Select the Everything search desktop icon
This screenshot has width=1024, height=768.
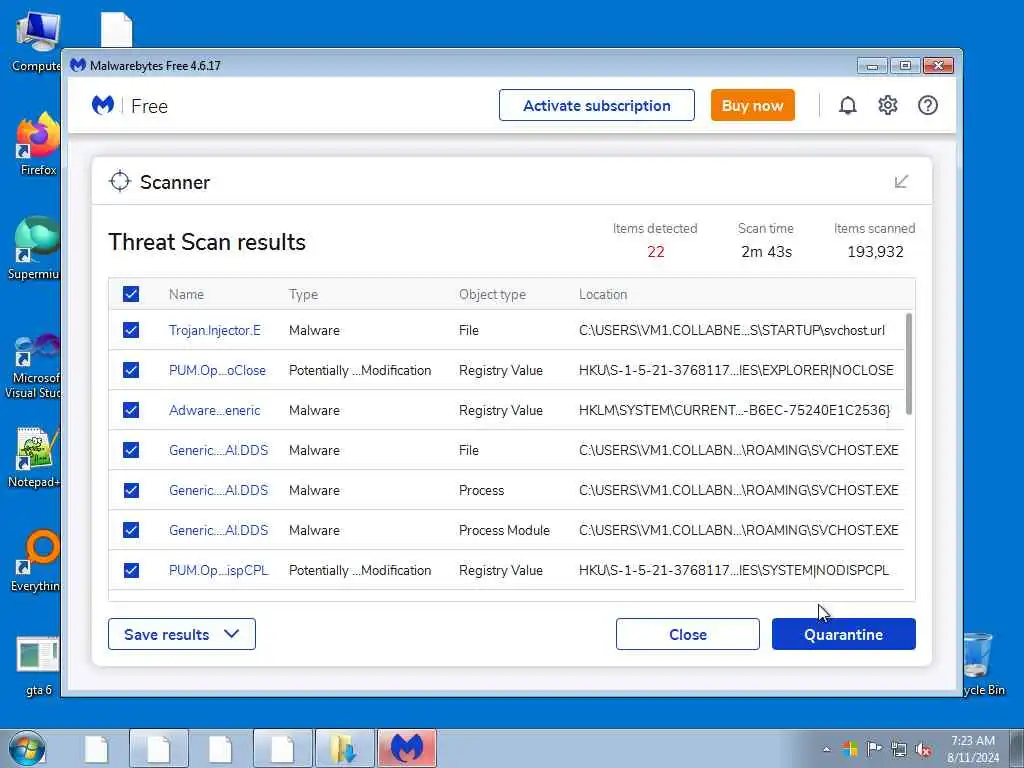[36, 560]
